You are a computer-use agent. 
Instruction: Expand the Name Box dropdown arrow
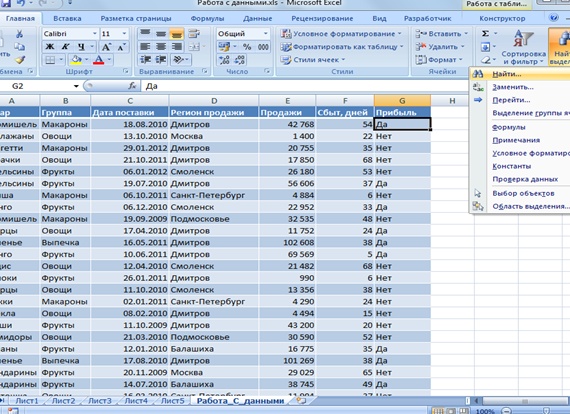[76, 86]
